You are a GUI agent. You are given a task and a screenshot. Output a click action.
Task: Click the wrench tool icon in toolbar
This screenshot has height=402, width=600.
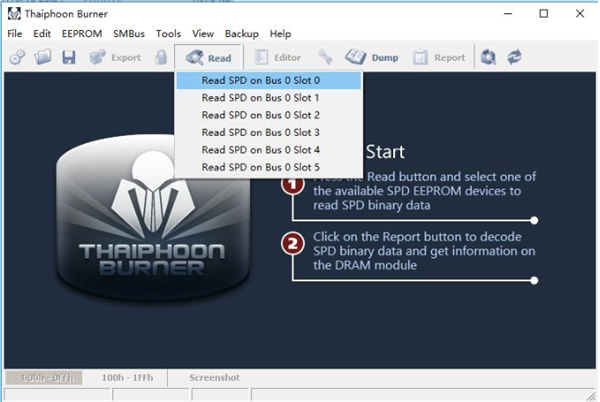324,58
